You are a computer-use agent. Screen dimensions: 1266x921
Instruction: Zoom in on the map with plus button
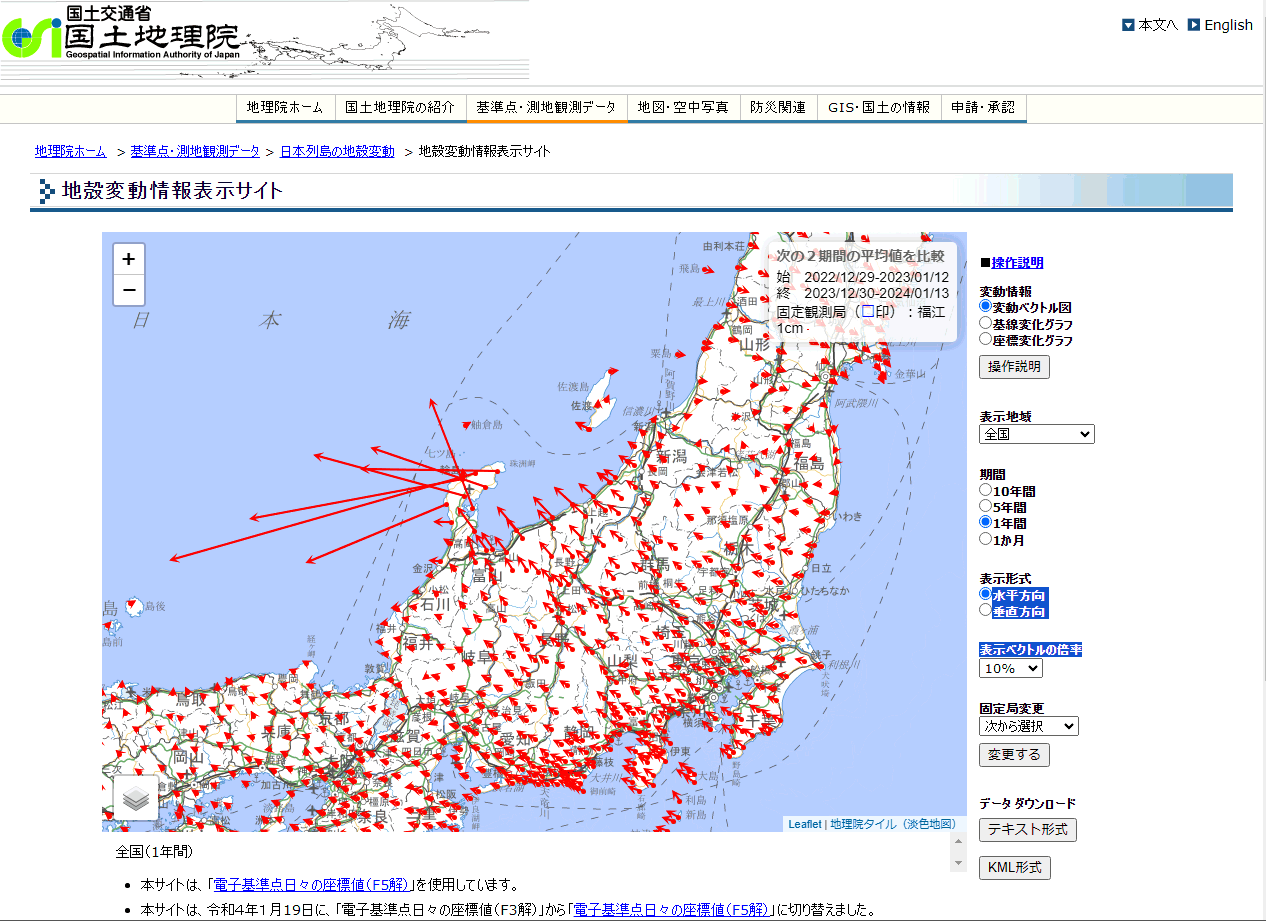[129, 259]
